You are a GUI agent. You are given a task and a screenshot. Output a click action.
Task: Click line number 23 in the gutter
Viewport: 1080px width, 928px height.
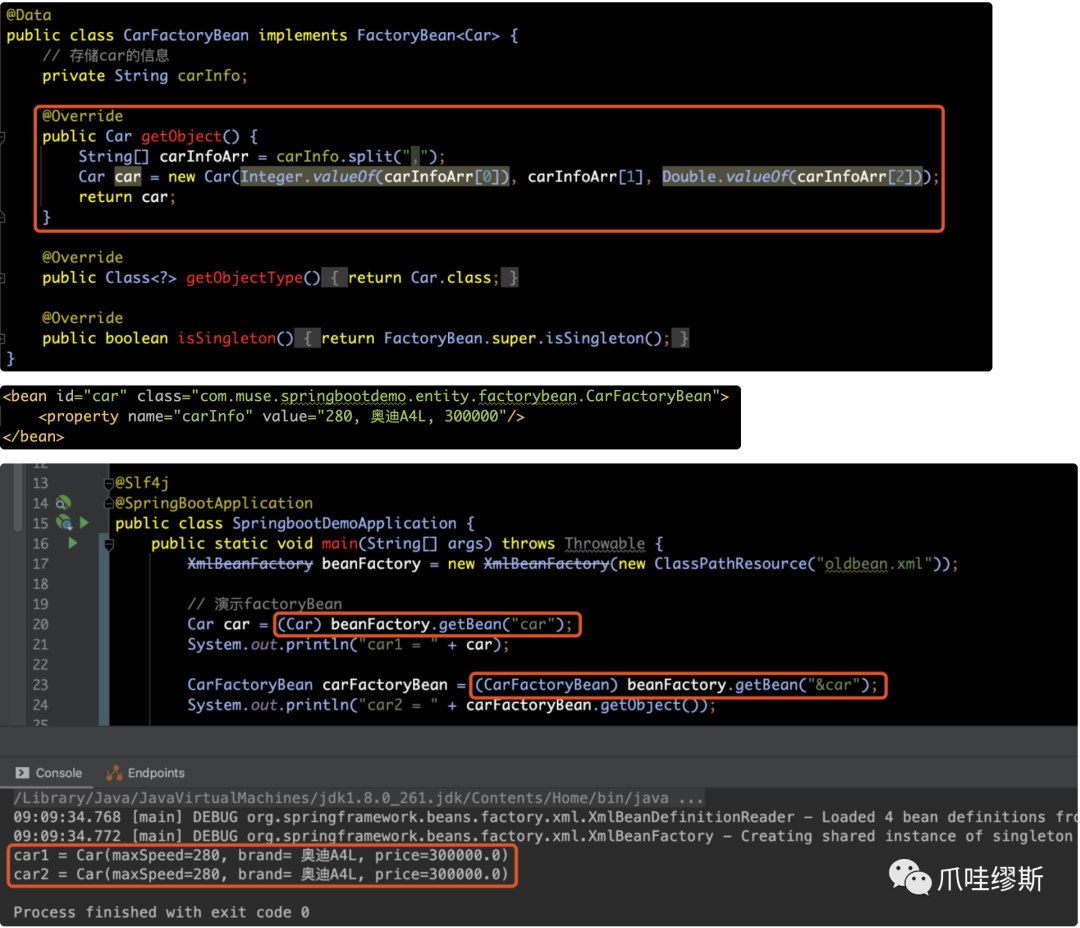coord(41,685)
